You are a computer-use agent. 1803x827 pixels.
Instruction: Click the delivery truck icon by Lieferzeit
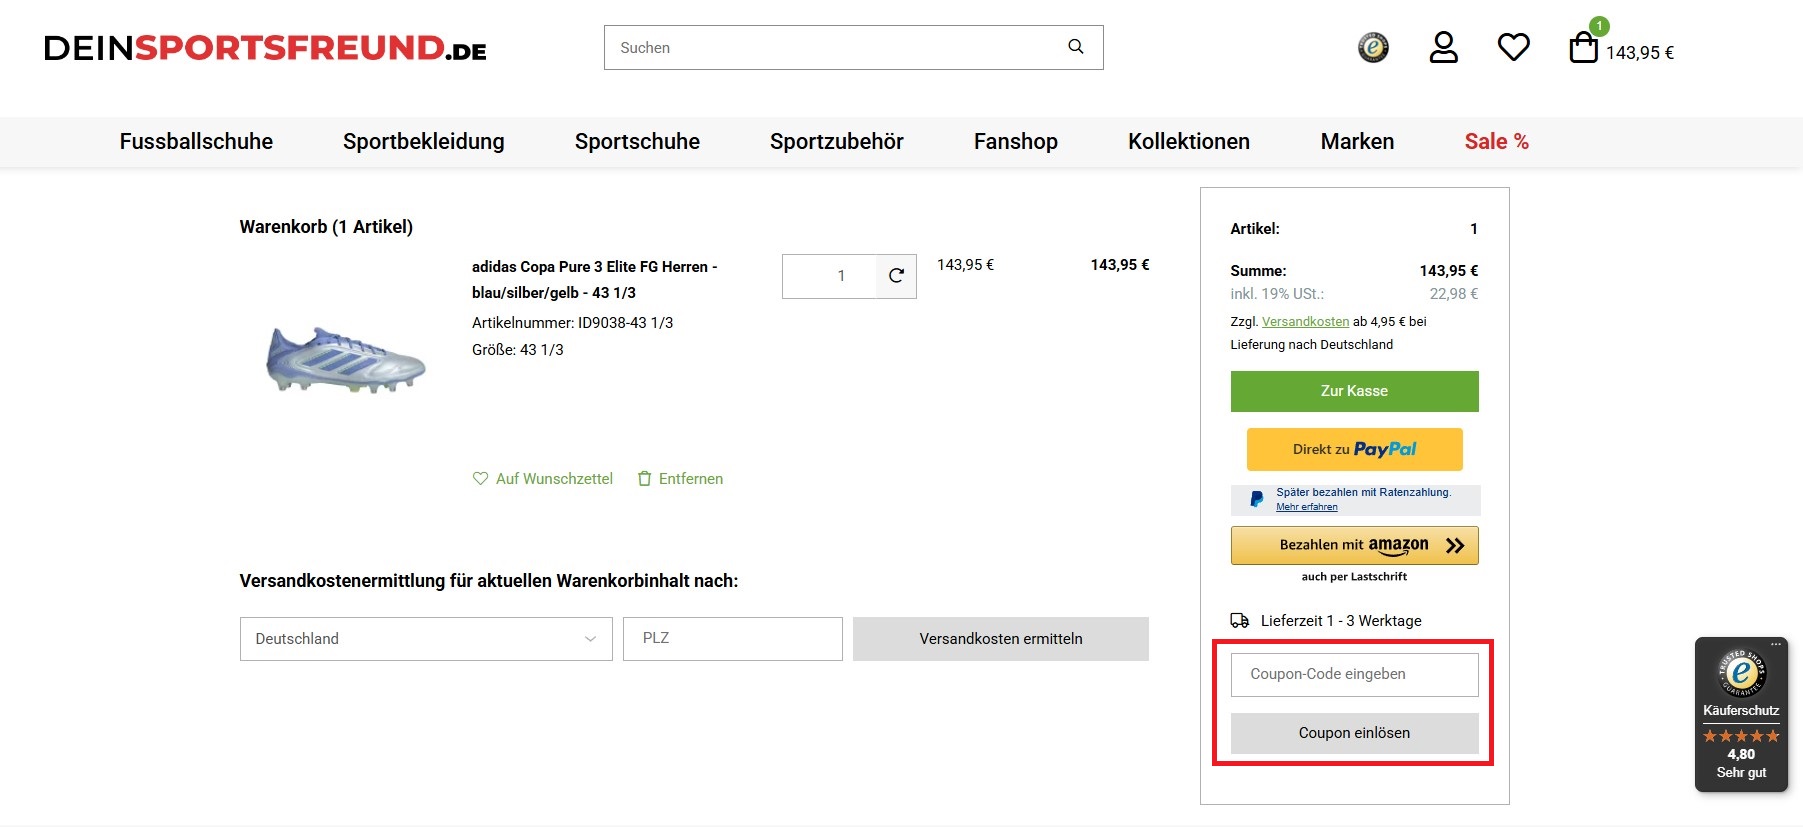pyautogui.click(x=1240, y=621)
